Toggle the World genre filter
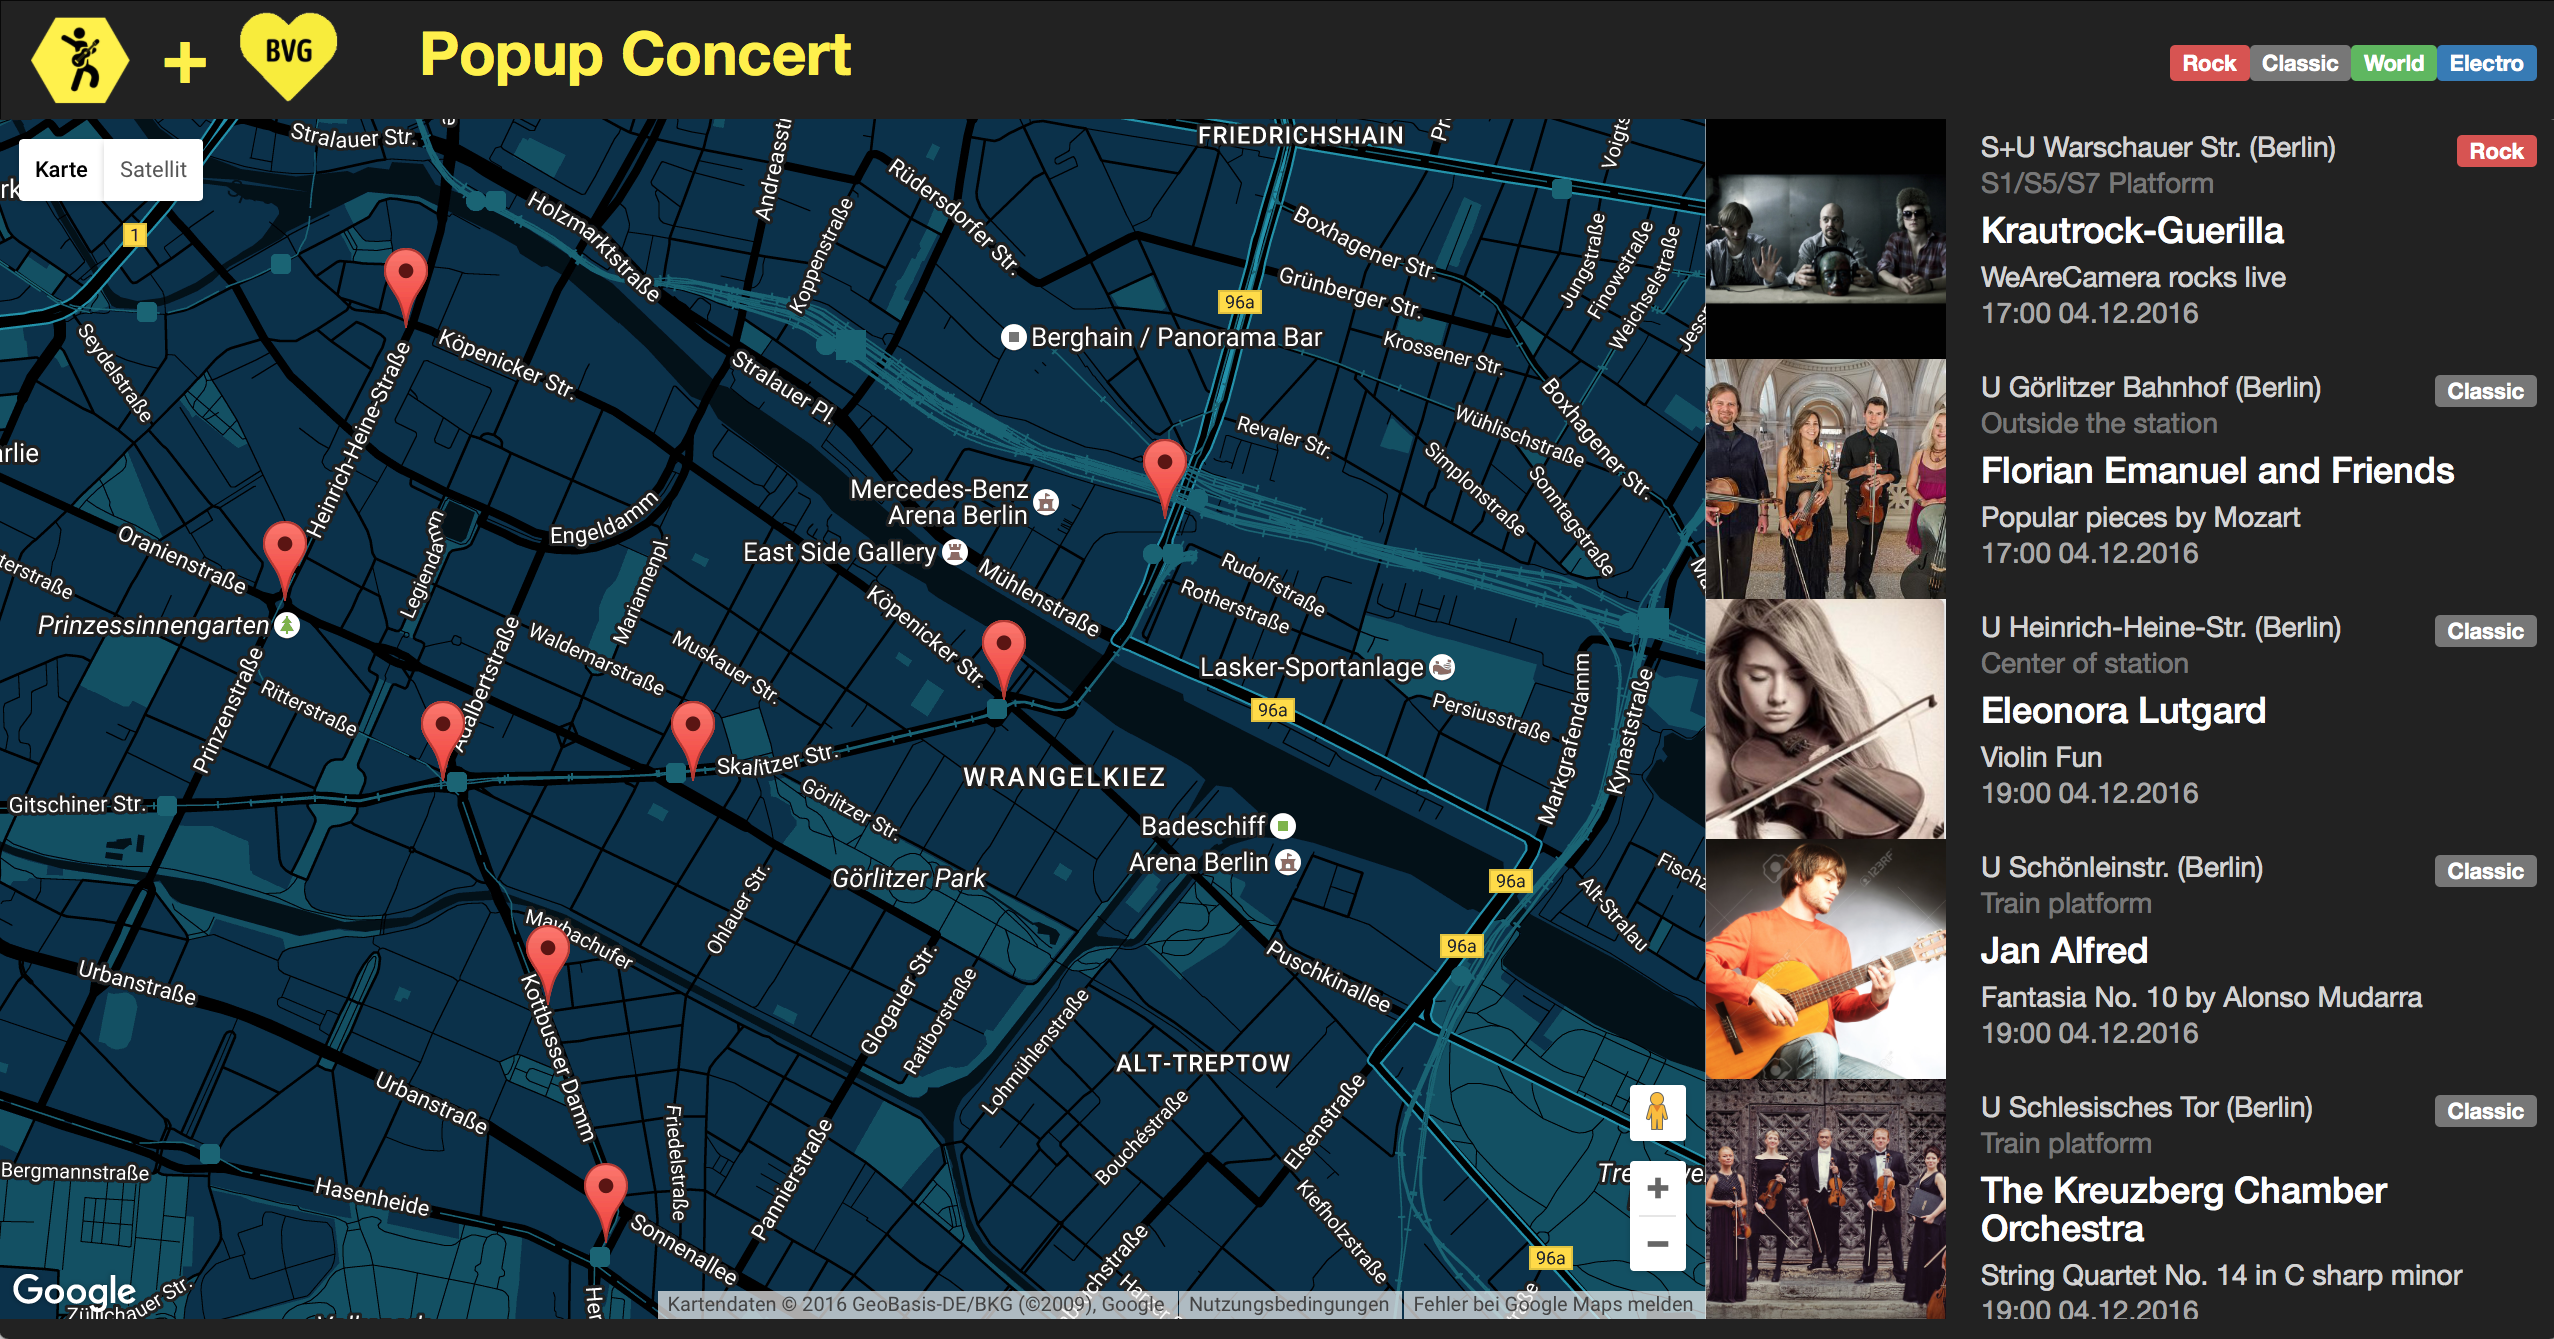 [2392, 63]
